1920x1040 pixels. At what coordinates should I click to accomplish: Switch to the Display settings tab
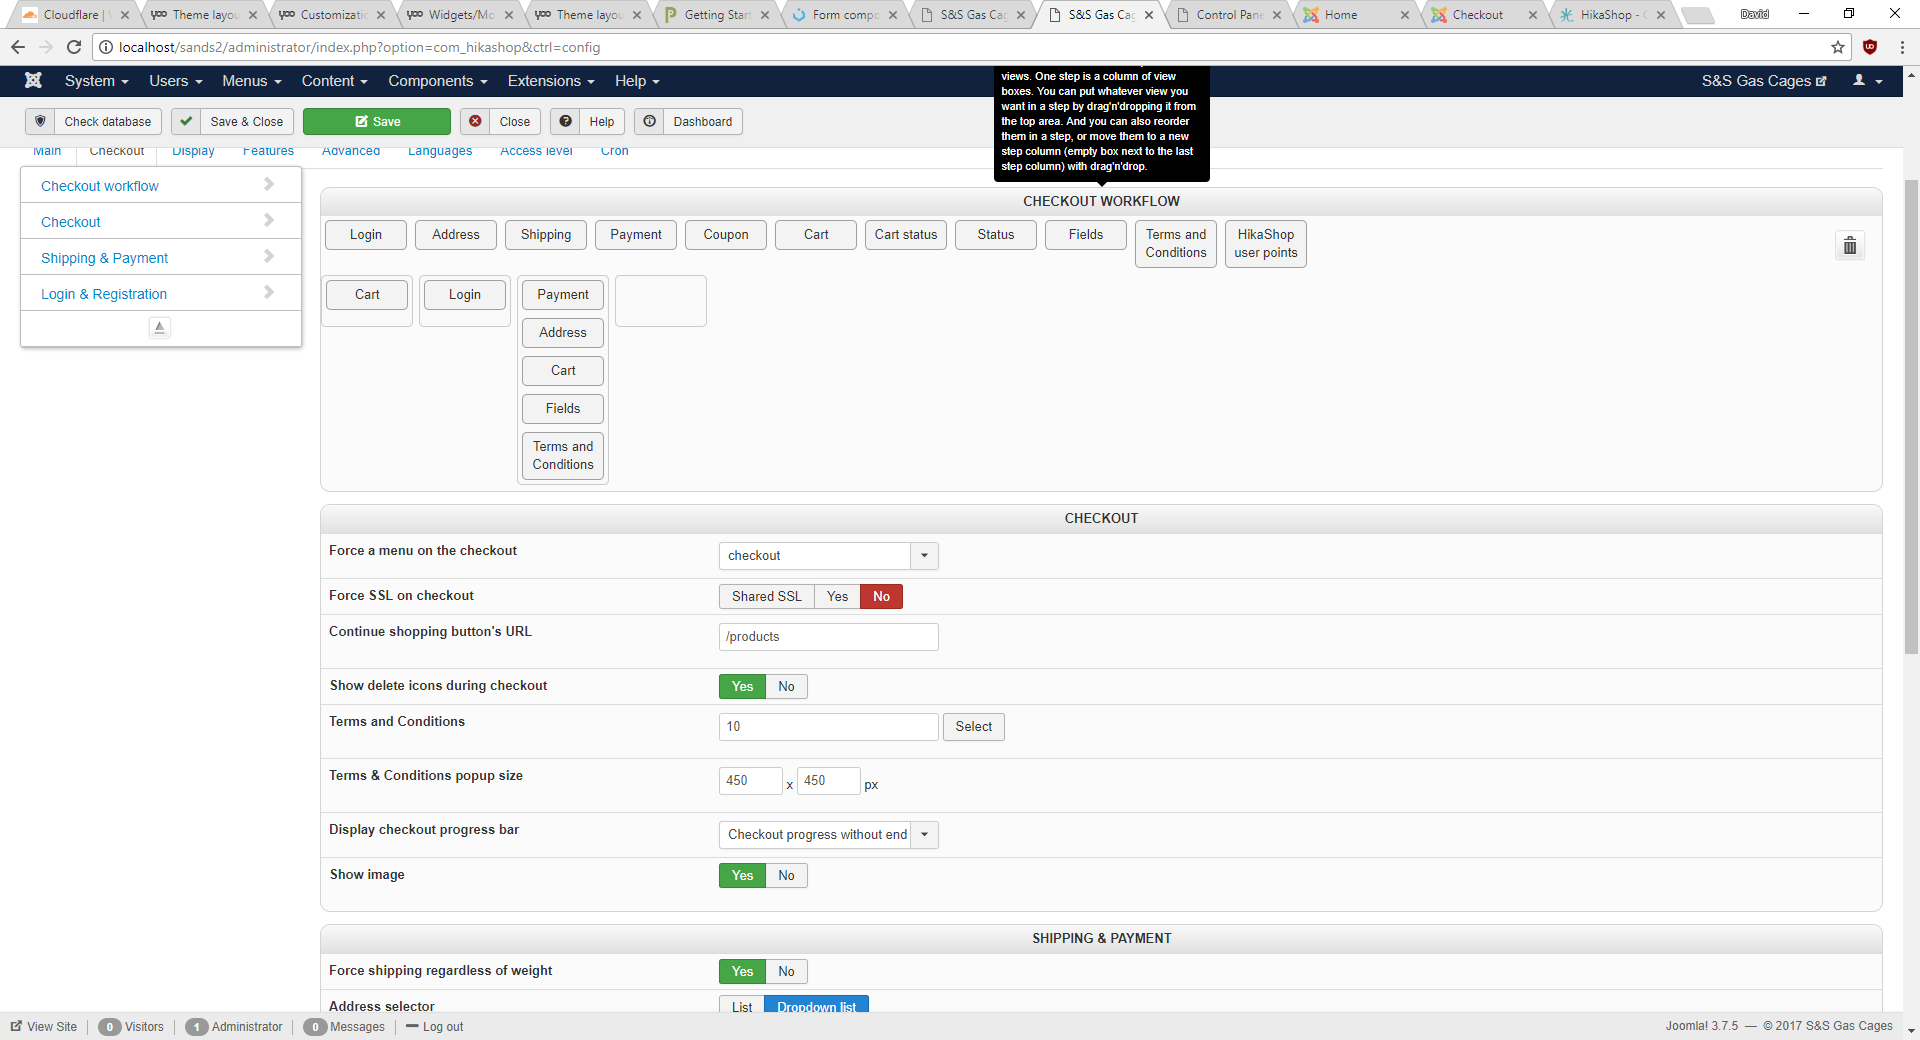click(193, 152)
